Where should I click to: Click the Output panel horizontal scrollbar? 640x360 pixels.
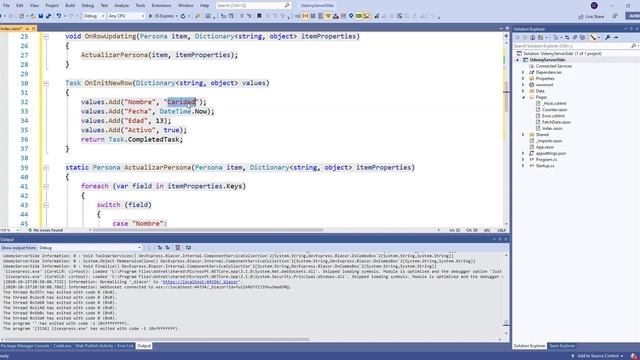[157, 339]
